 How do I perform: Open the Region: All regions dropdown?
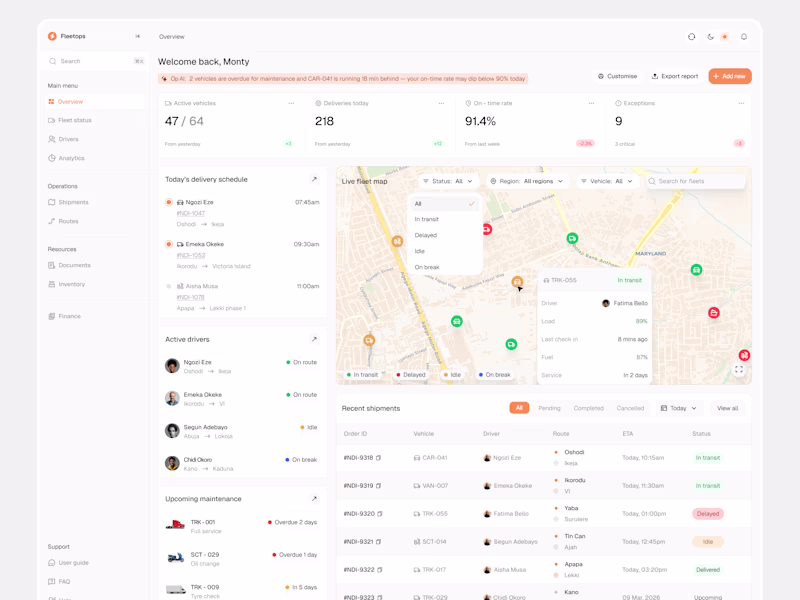coord(527,181)
